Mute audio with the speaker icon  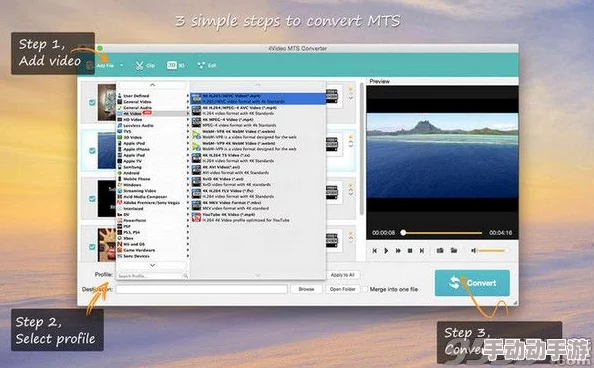click(x=474, y=251)
